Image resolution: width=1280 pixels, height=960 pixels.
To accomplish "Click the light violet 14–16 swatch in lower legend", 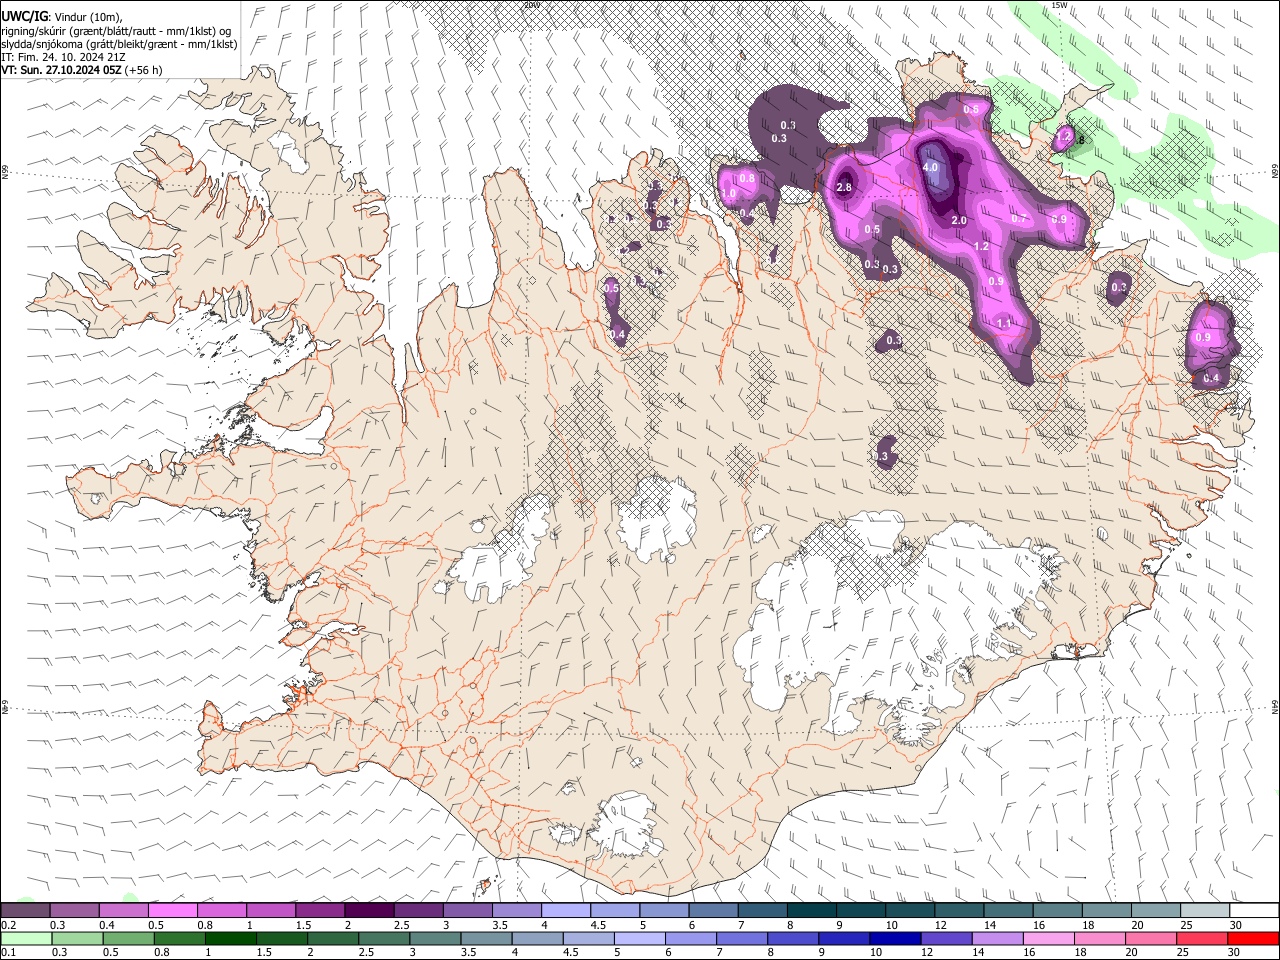I will [997, 938].
